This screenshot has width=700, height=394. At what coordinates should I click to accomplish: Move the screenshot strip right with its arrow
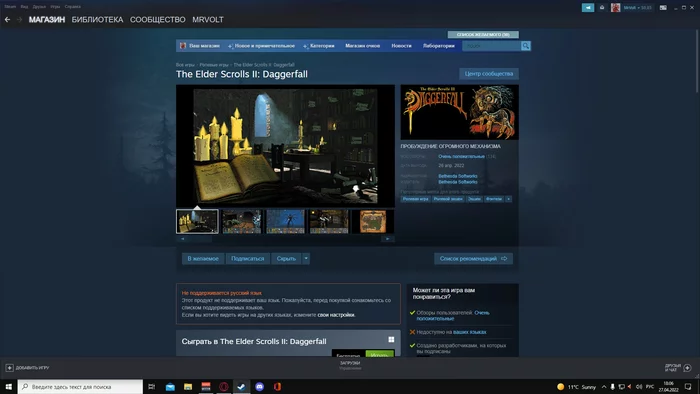point(388,239)
